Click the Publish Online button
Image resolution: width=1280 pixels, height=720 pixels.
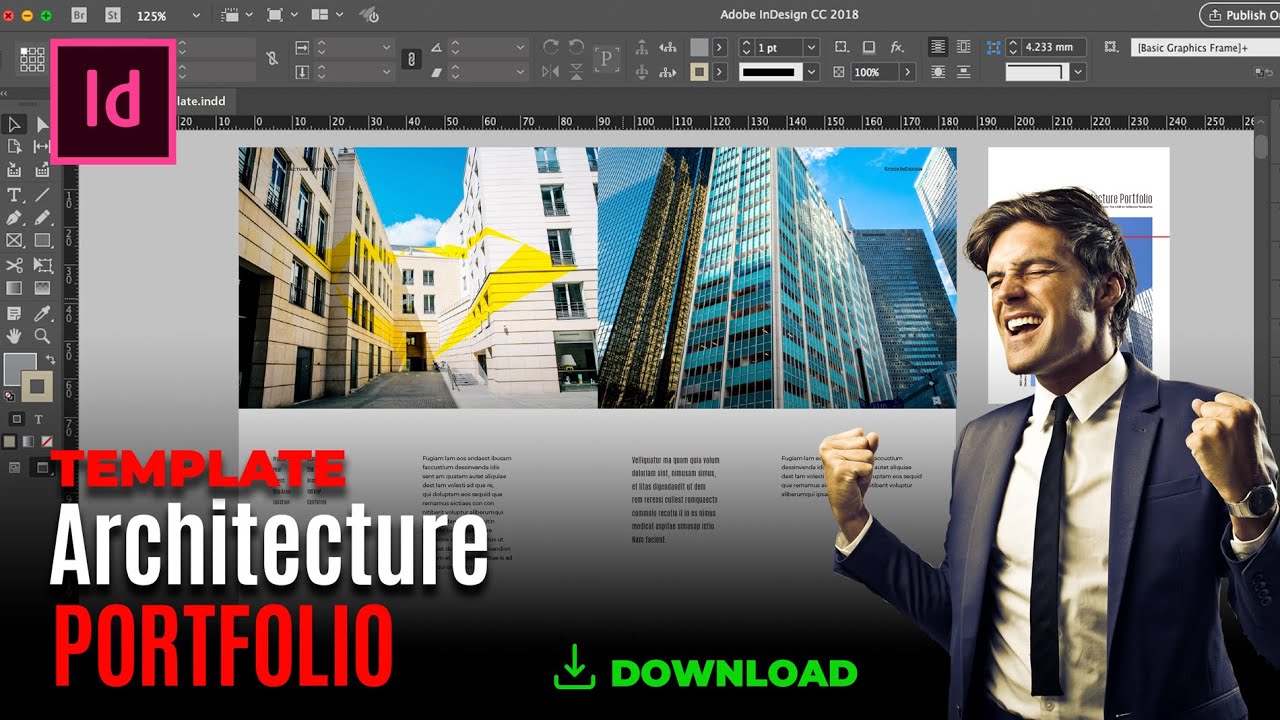coord(1240,15)
